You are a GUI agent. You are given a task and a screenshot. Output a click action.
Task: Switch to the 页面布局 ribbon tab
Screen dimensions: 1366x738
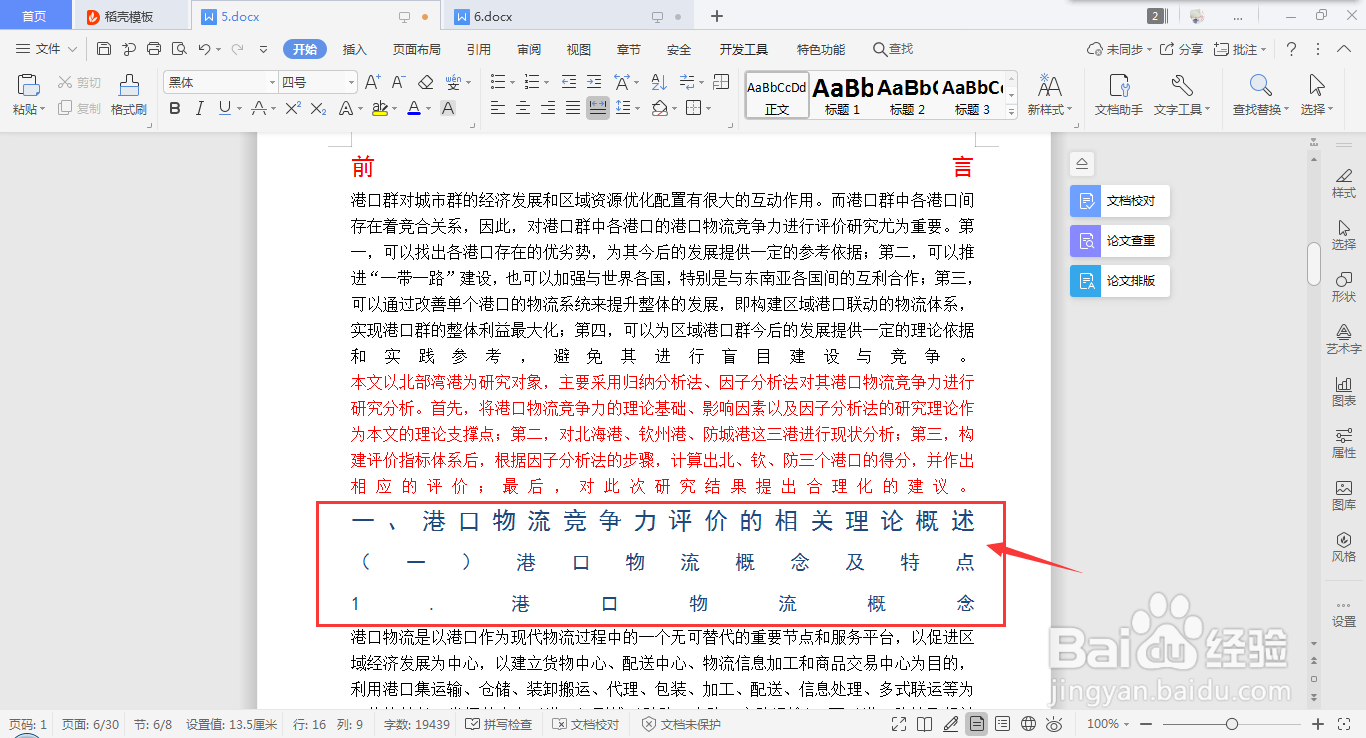(416, 48)
